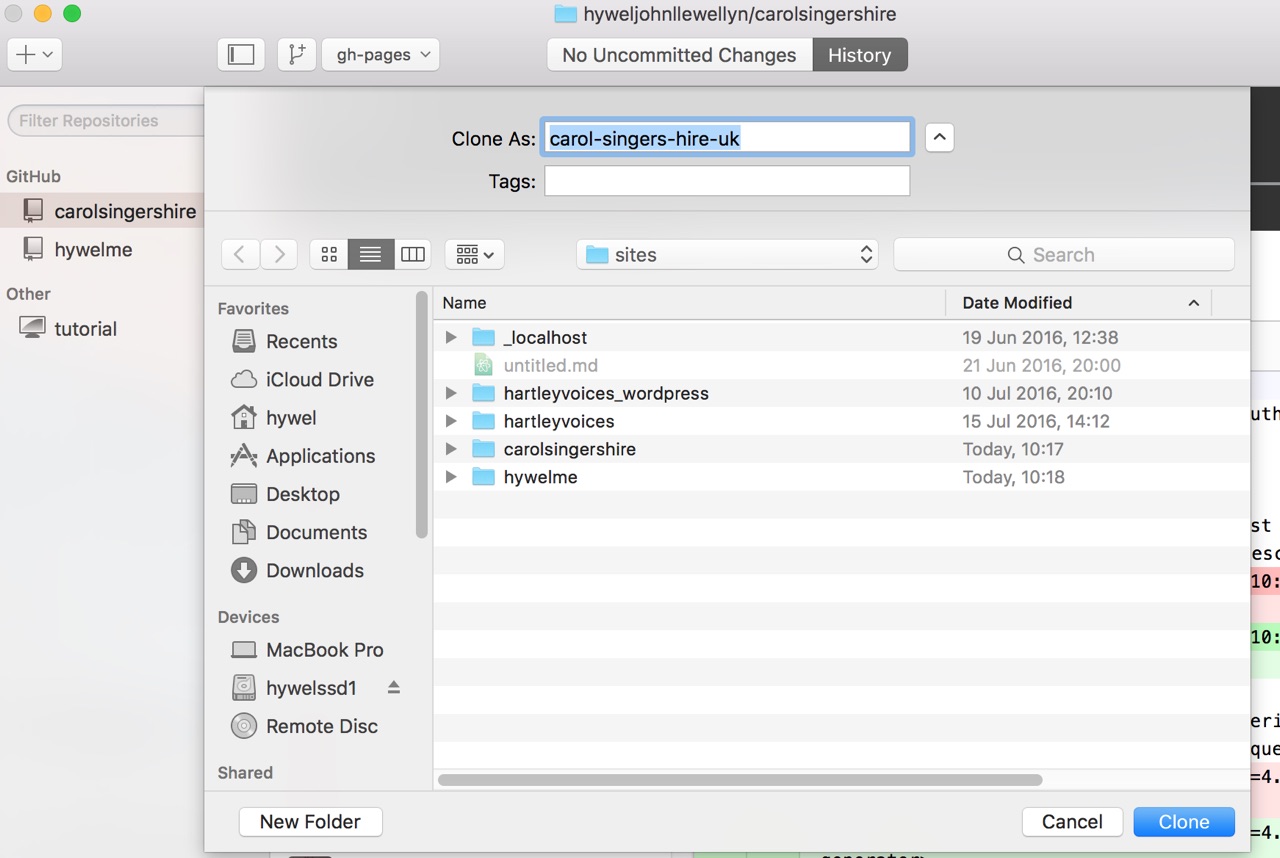Select the _localhost folder icon
1280x858 pixels.
[483, 337]
